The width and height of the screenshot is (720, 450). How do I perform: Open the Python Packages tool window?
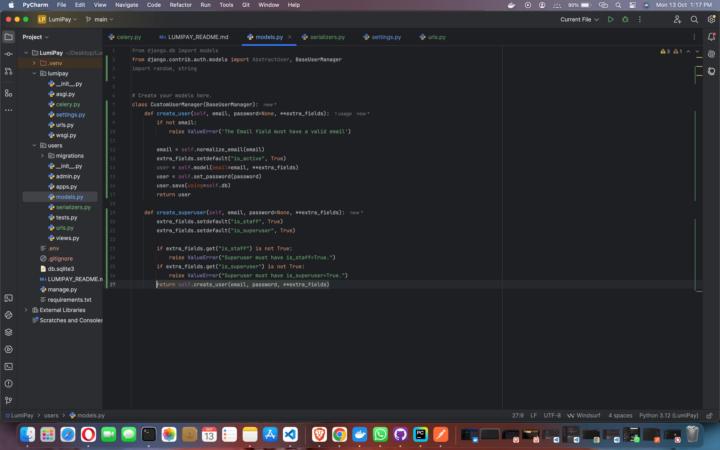point(9,332)
